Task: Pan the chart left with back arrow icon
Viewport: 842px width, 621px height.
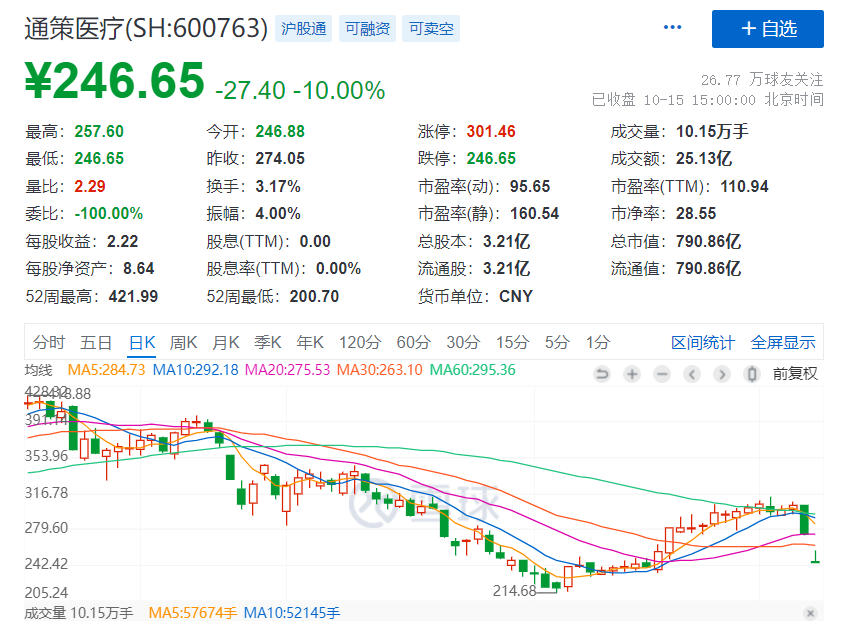Action: tap(691, 374)
